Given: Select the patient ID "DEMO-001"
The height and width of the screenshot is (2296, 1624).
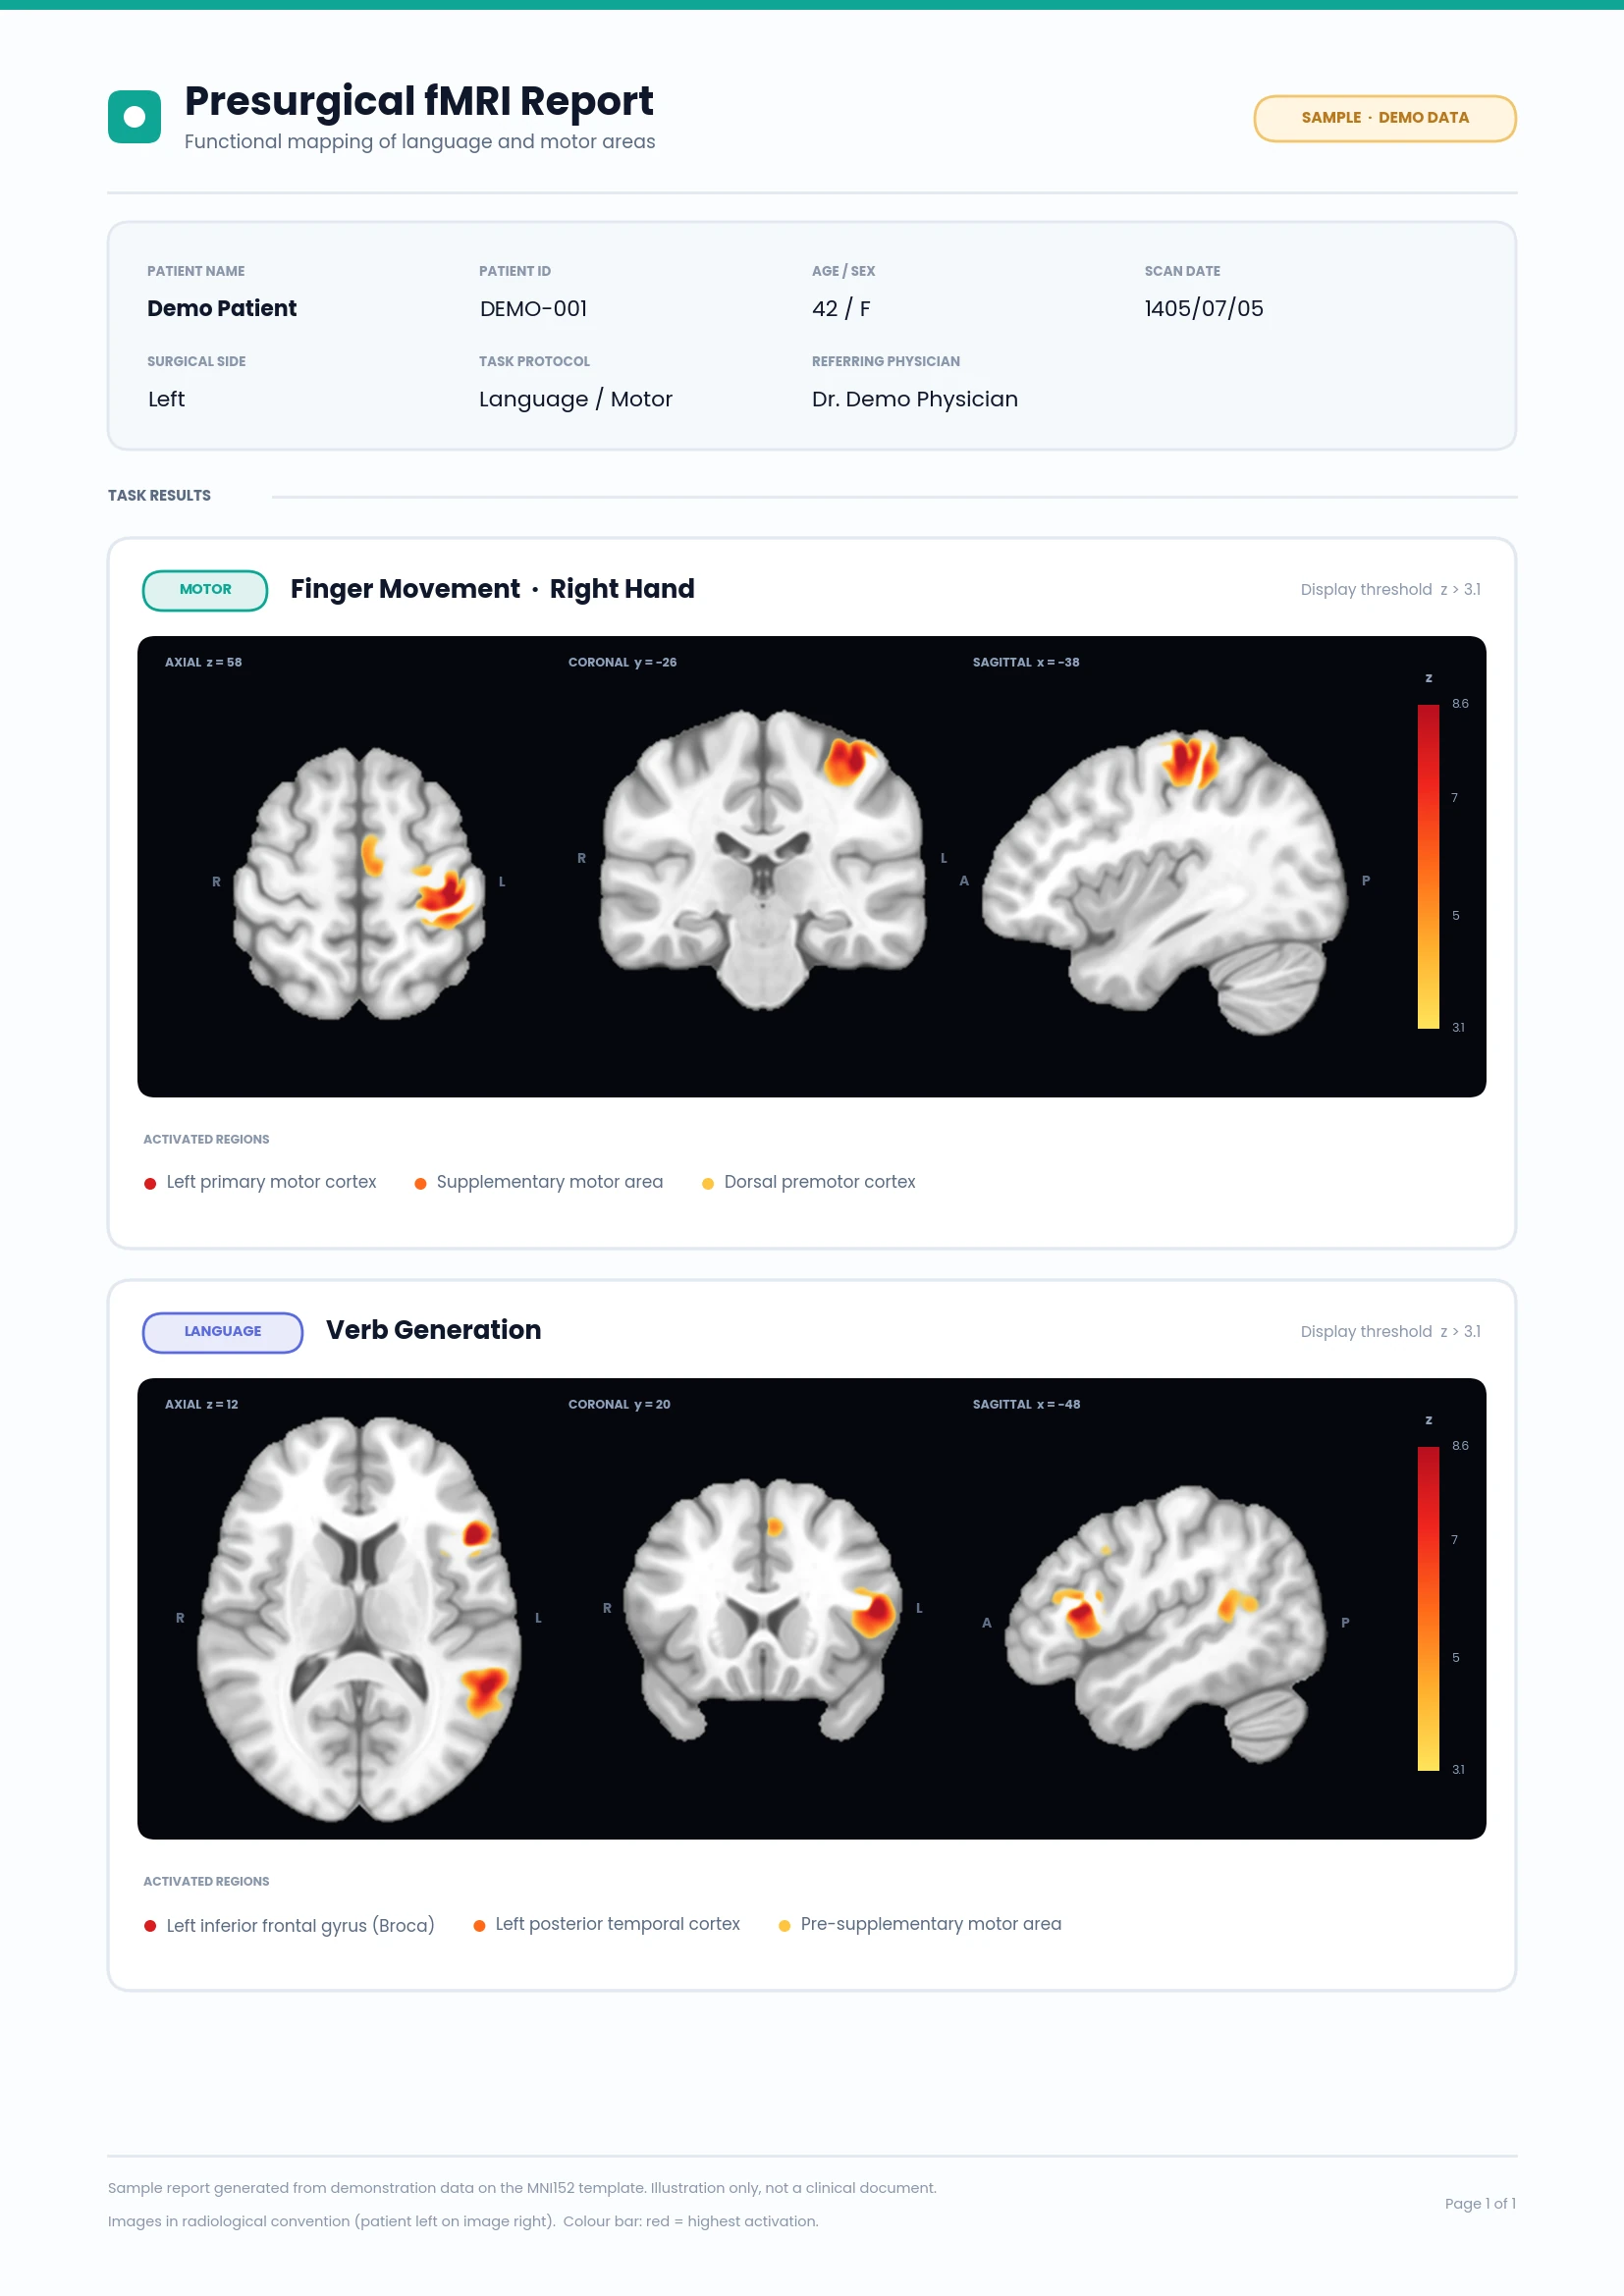Looking at the screenshot, I should tap(533, 308).
